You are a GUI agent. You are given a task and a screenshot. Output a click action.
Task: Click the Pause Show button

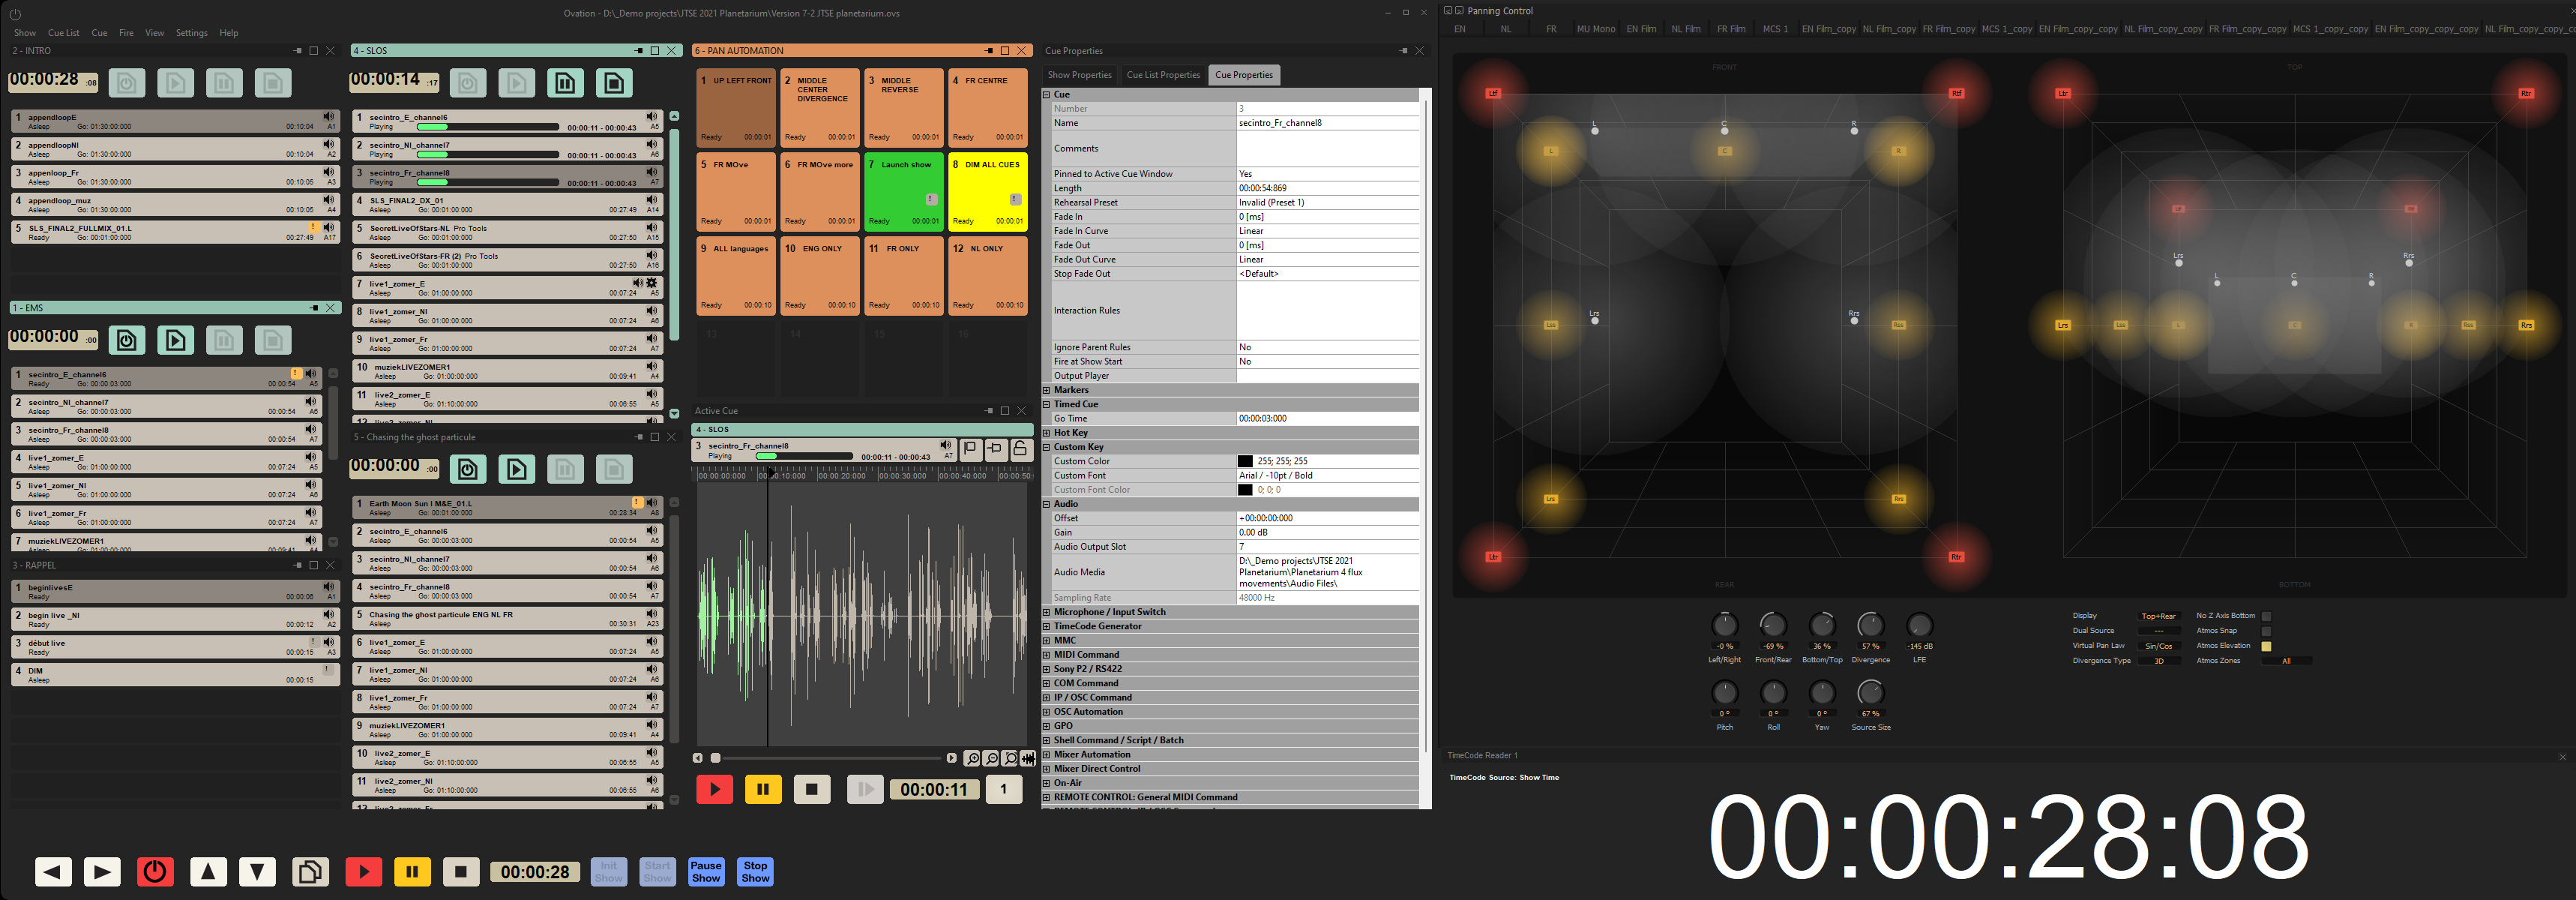[706, 871]
